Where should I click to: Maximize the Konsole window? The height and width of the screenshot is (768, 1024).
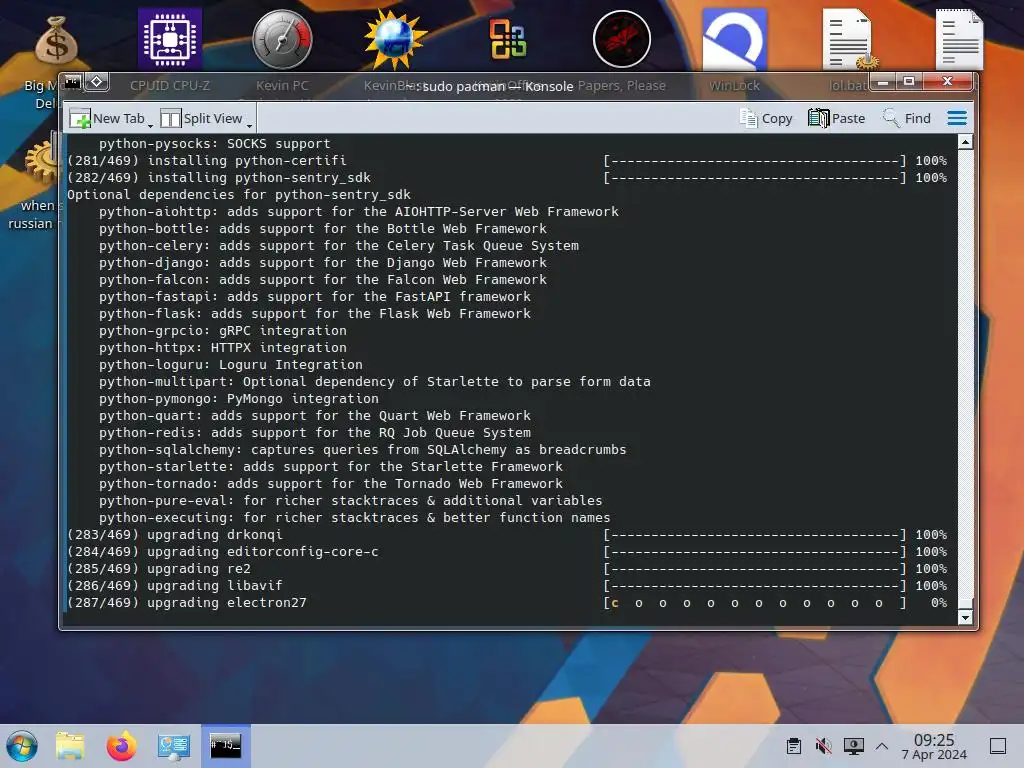coord(908,82)
